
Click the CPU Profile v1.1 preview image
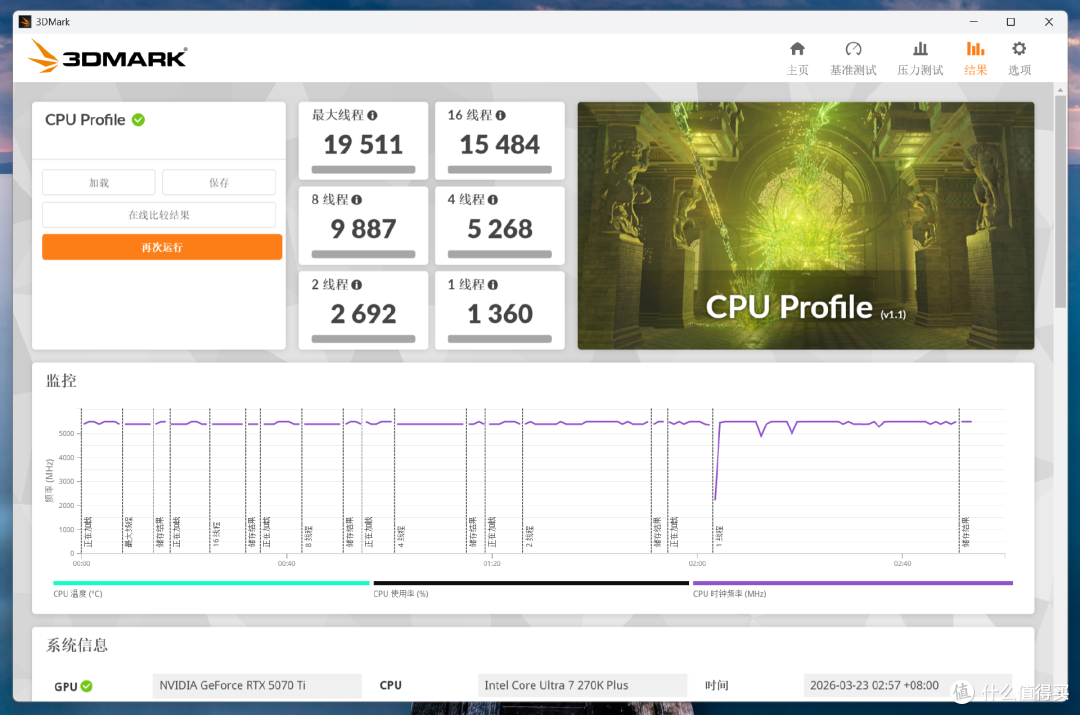[806, 226]
